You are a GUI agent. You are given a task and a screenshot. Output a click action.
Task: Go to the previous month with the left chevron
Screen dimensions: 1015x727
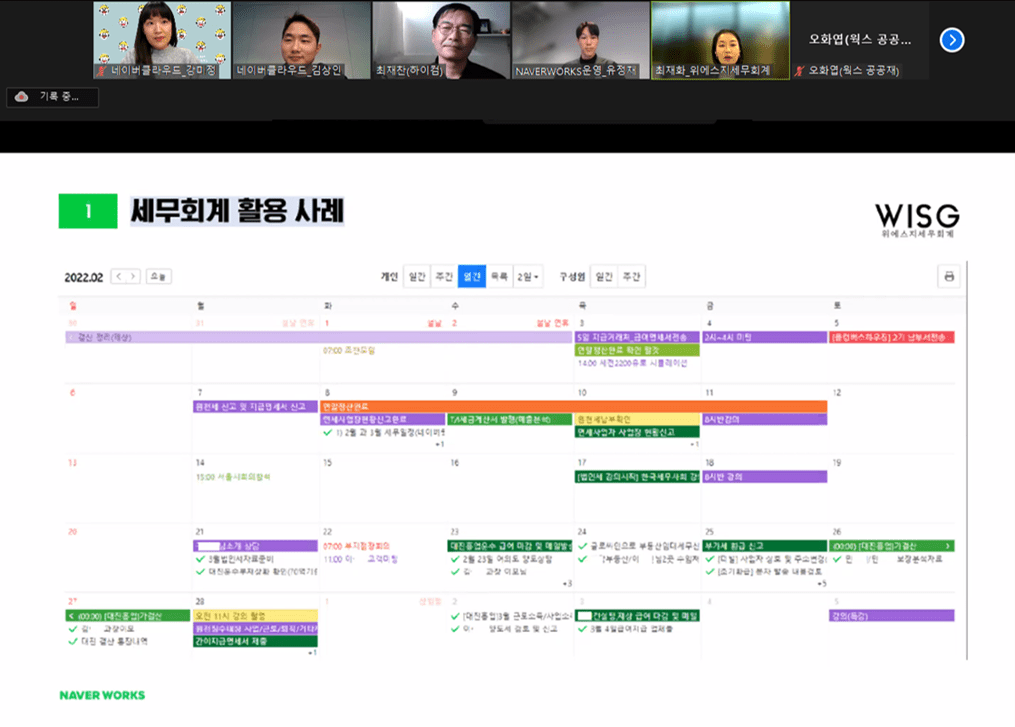118,276
